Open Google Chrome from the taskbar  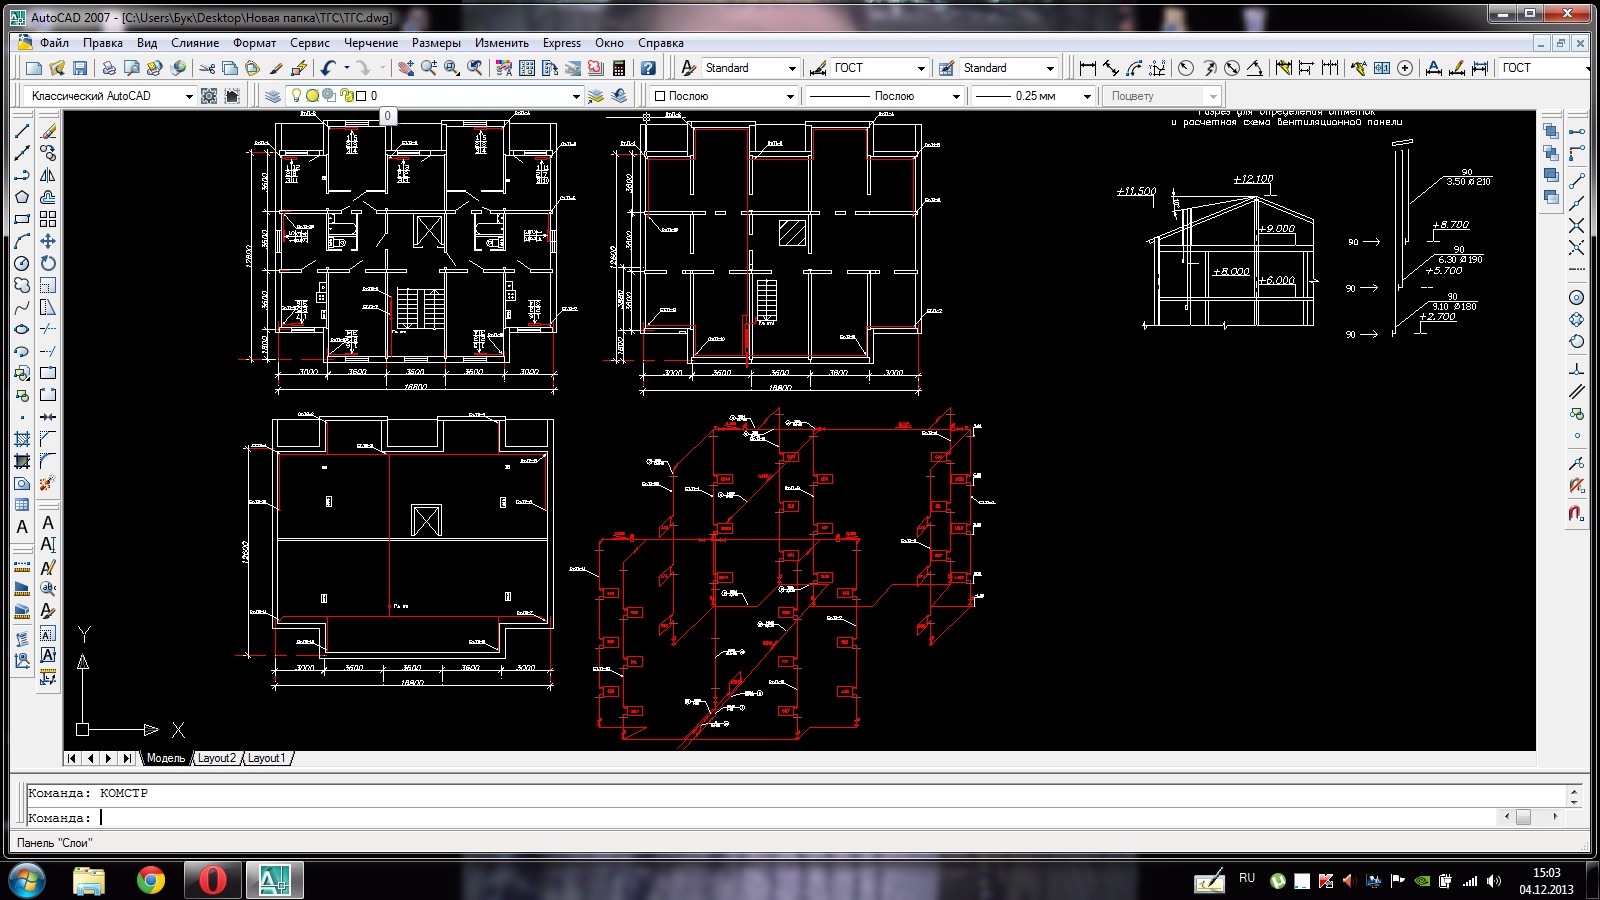tap(151, 880)
